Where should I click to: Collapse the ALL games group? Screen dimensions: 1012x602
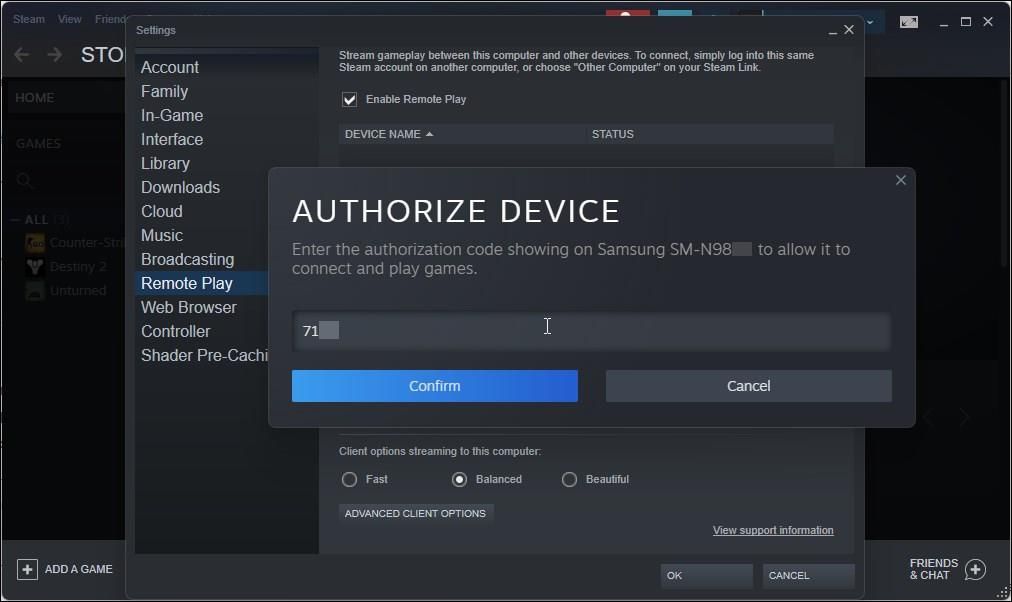coord(15,219)
